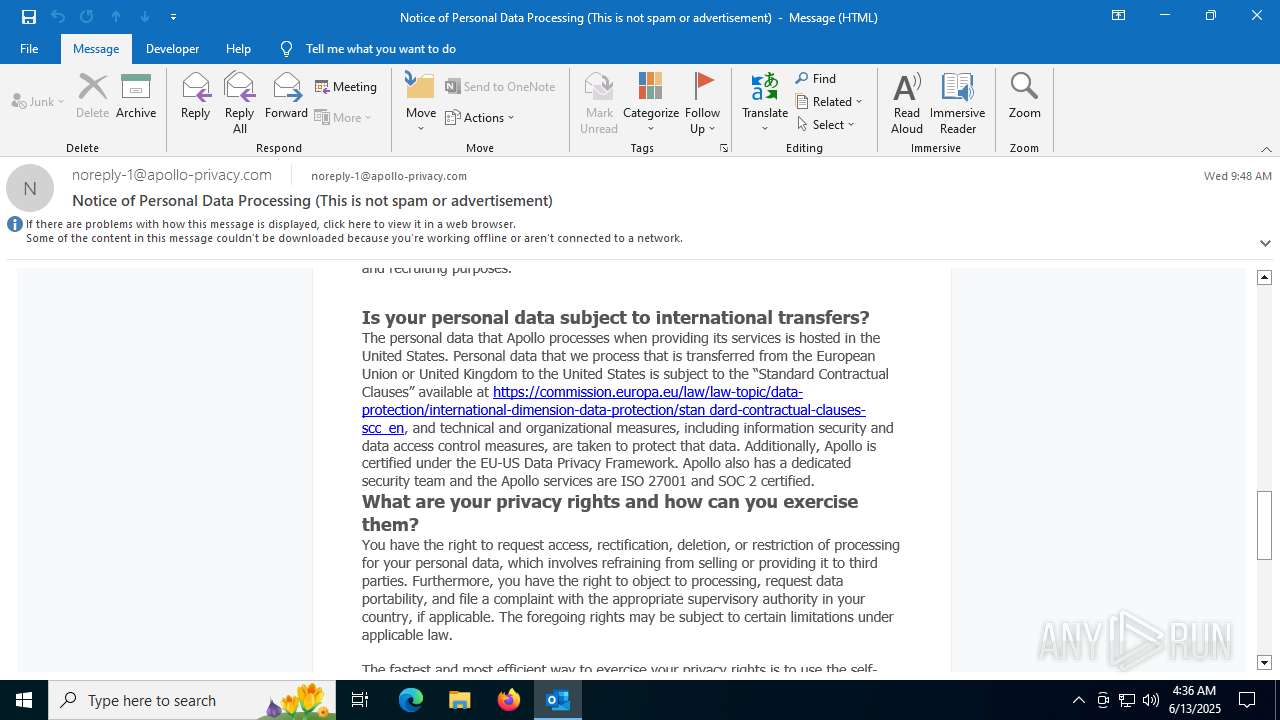Open the Zoom dialog
Viewport: 1280px width, 720px height.
(x=1025, y=97)
